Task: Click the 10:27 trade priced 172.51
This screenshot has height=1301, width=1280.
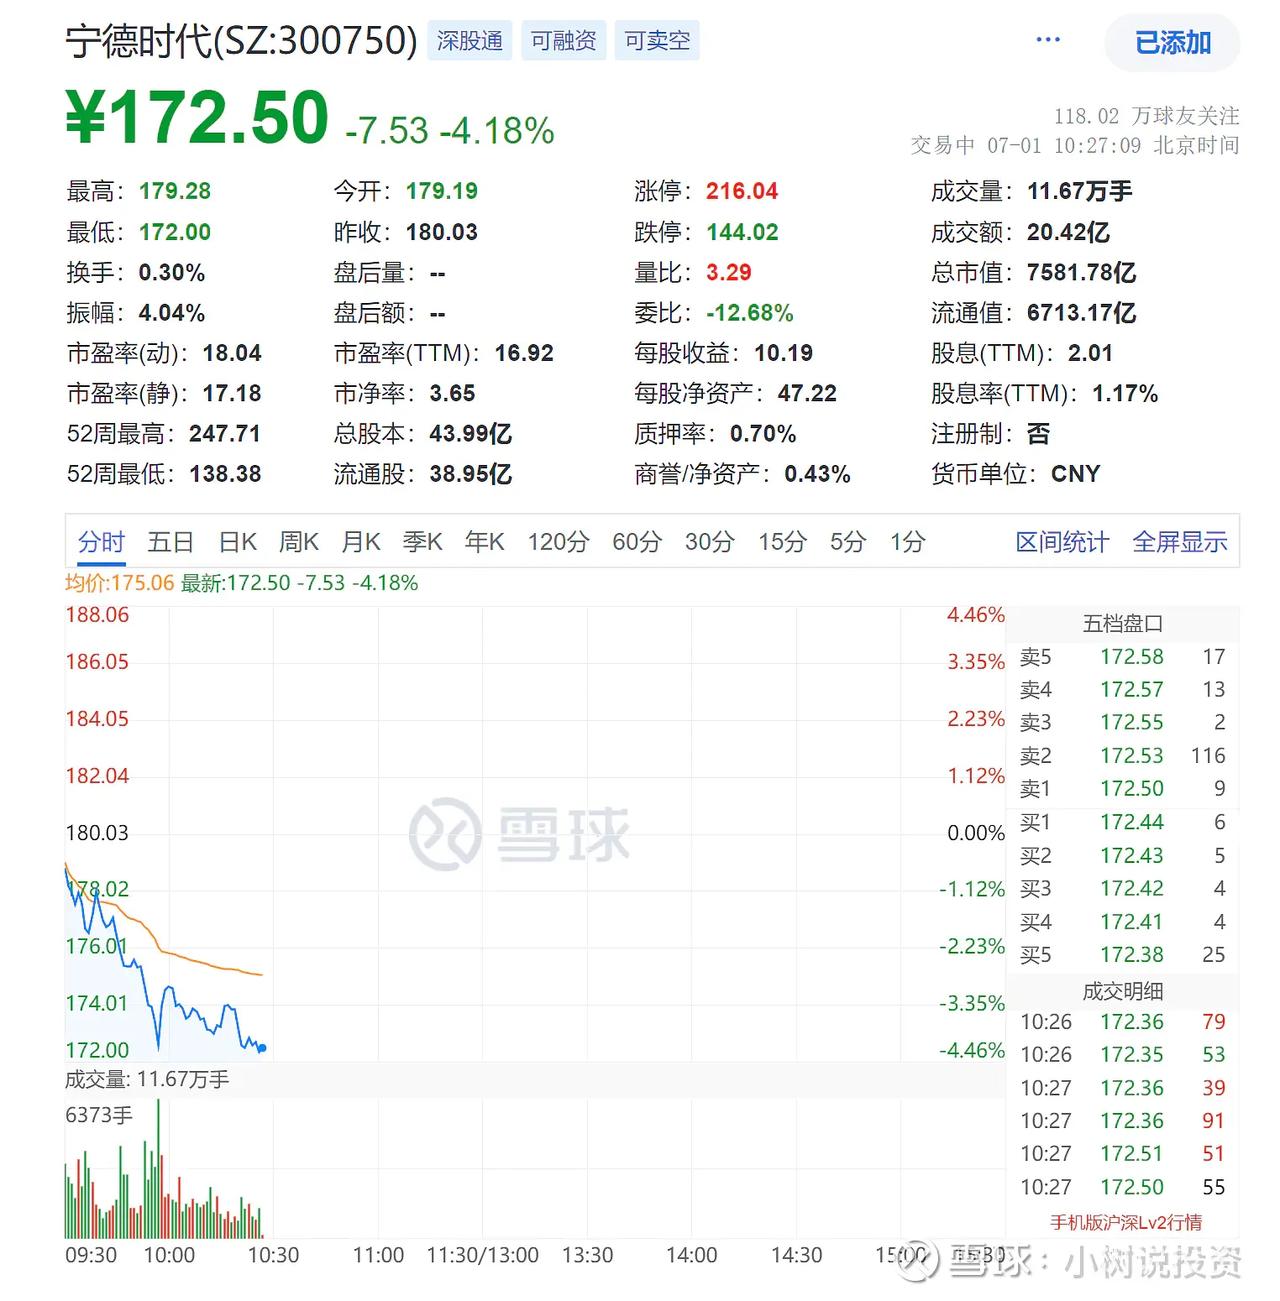Action: pos(1123,1154)
